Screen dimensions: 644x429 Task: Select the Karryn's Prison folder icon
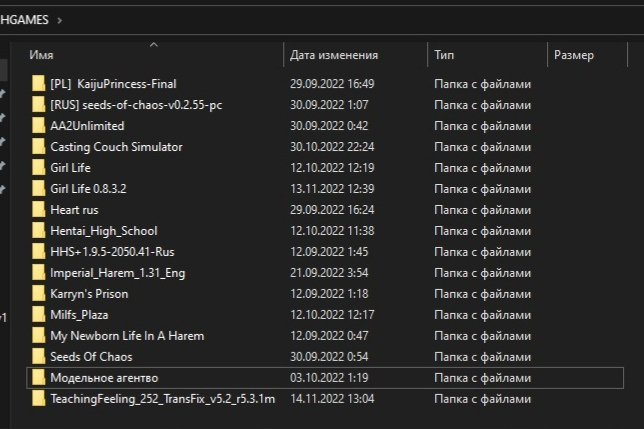tap(39, 293)
